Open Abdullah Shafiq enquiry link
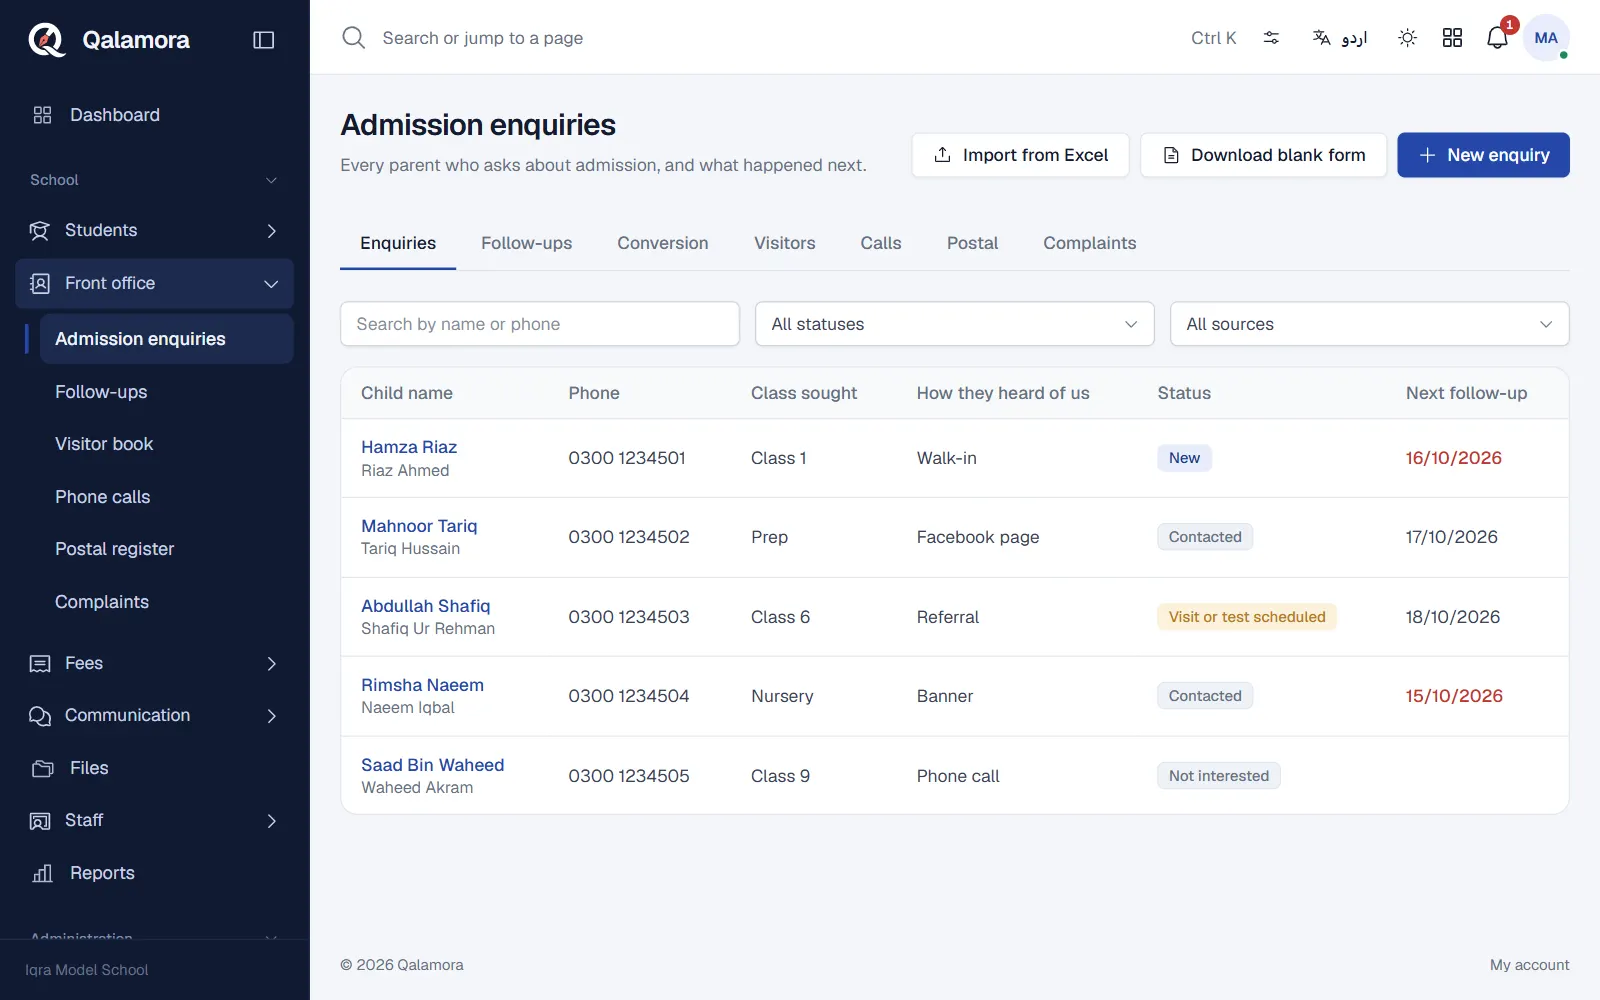The height and width of the screenshot is (1000, 1600). click(426, 606)
